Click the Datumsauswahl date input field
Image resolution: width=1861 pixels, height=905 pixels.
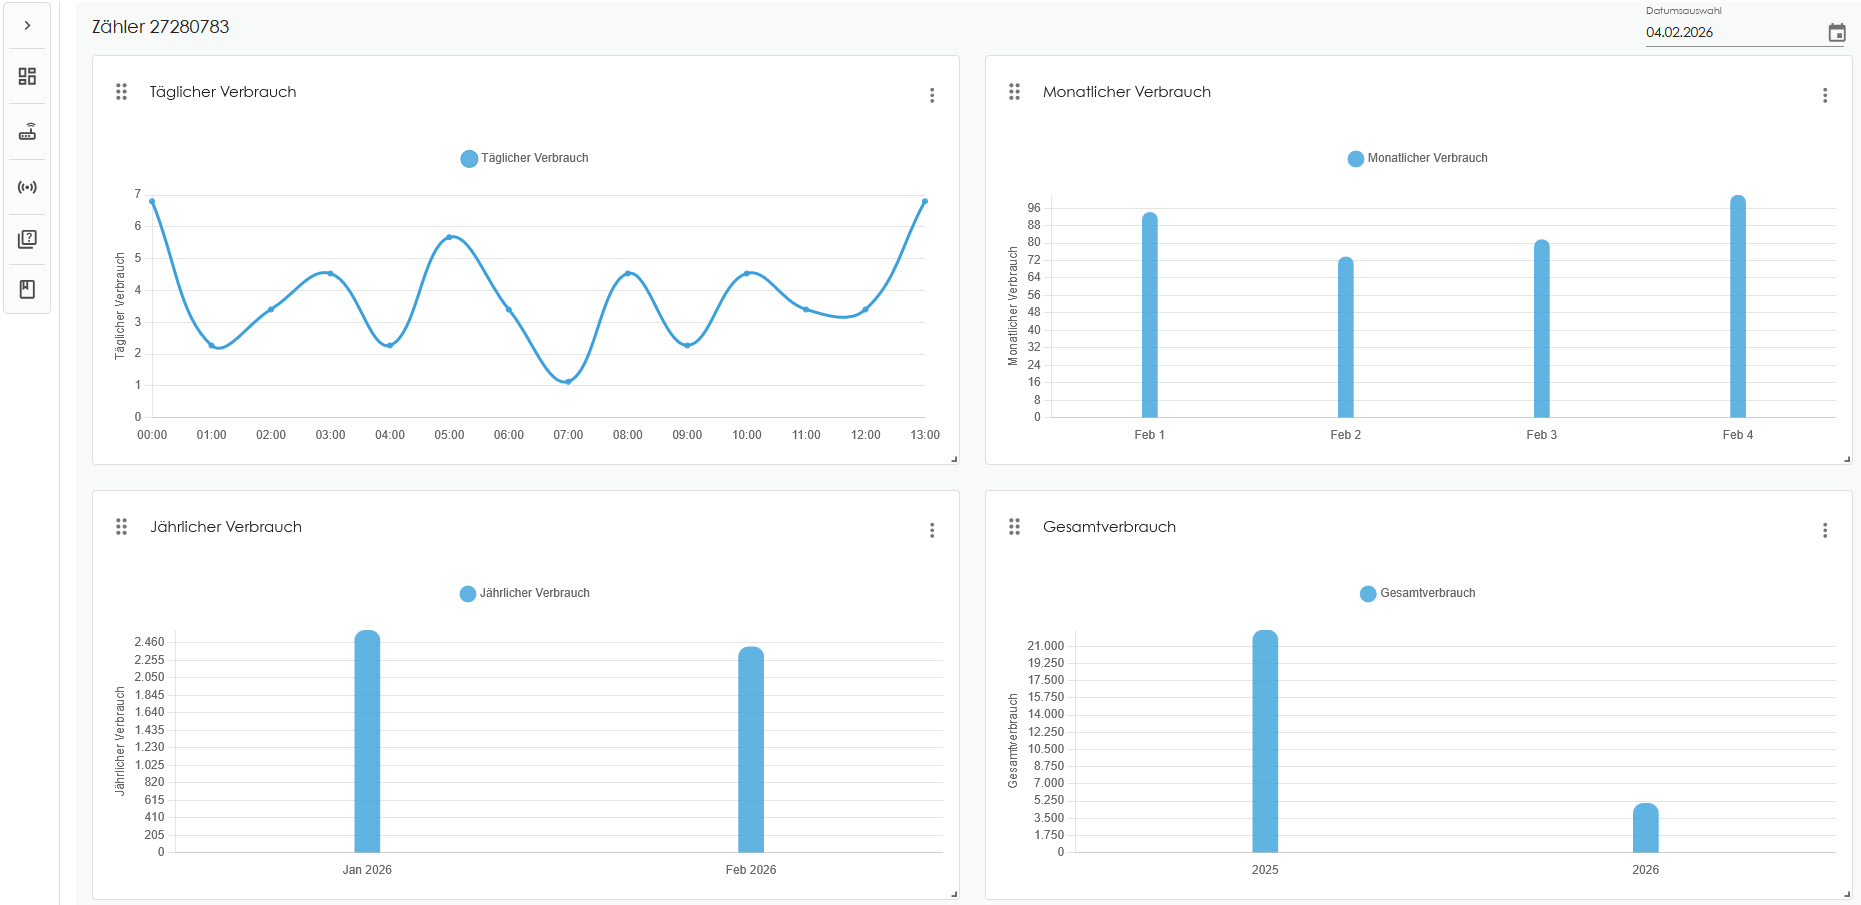click(1730, 33)
